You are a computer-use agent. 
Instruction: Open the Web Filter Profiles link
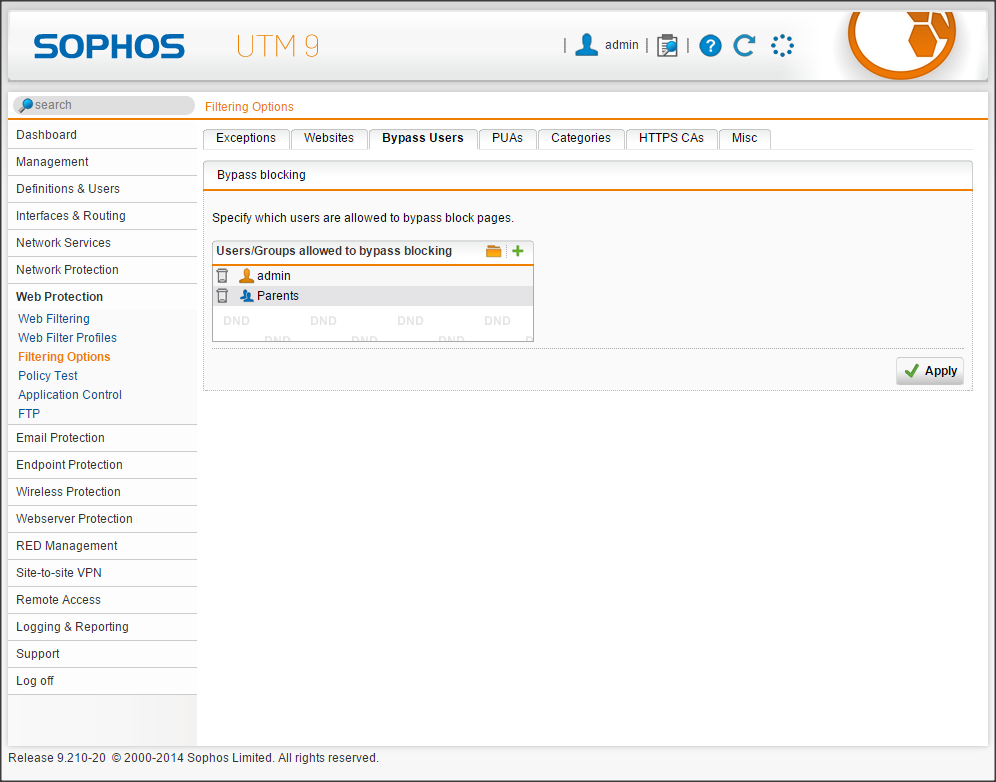click(67, 338)
